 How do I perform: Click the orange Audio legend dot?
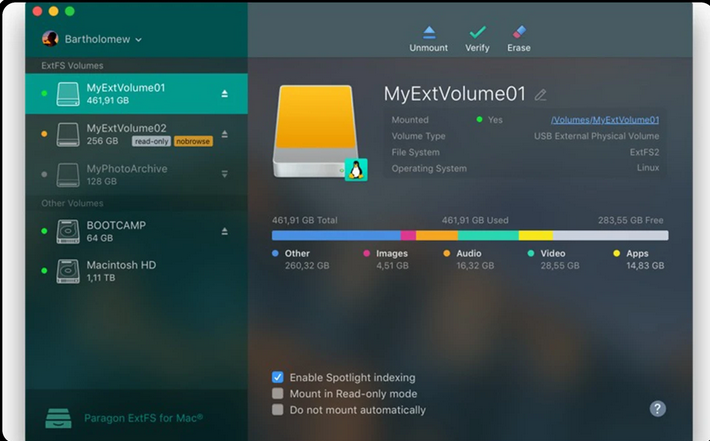pos(447,254)
